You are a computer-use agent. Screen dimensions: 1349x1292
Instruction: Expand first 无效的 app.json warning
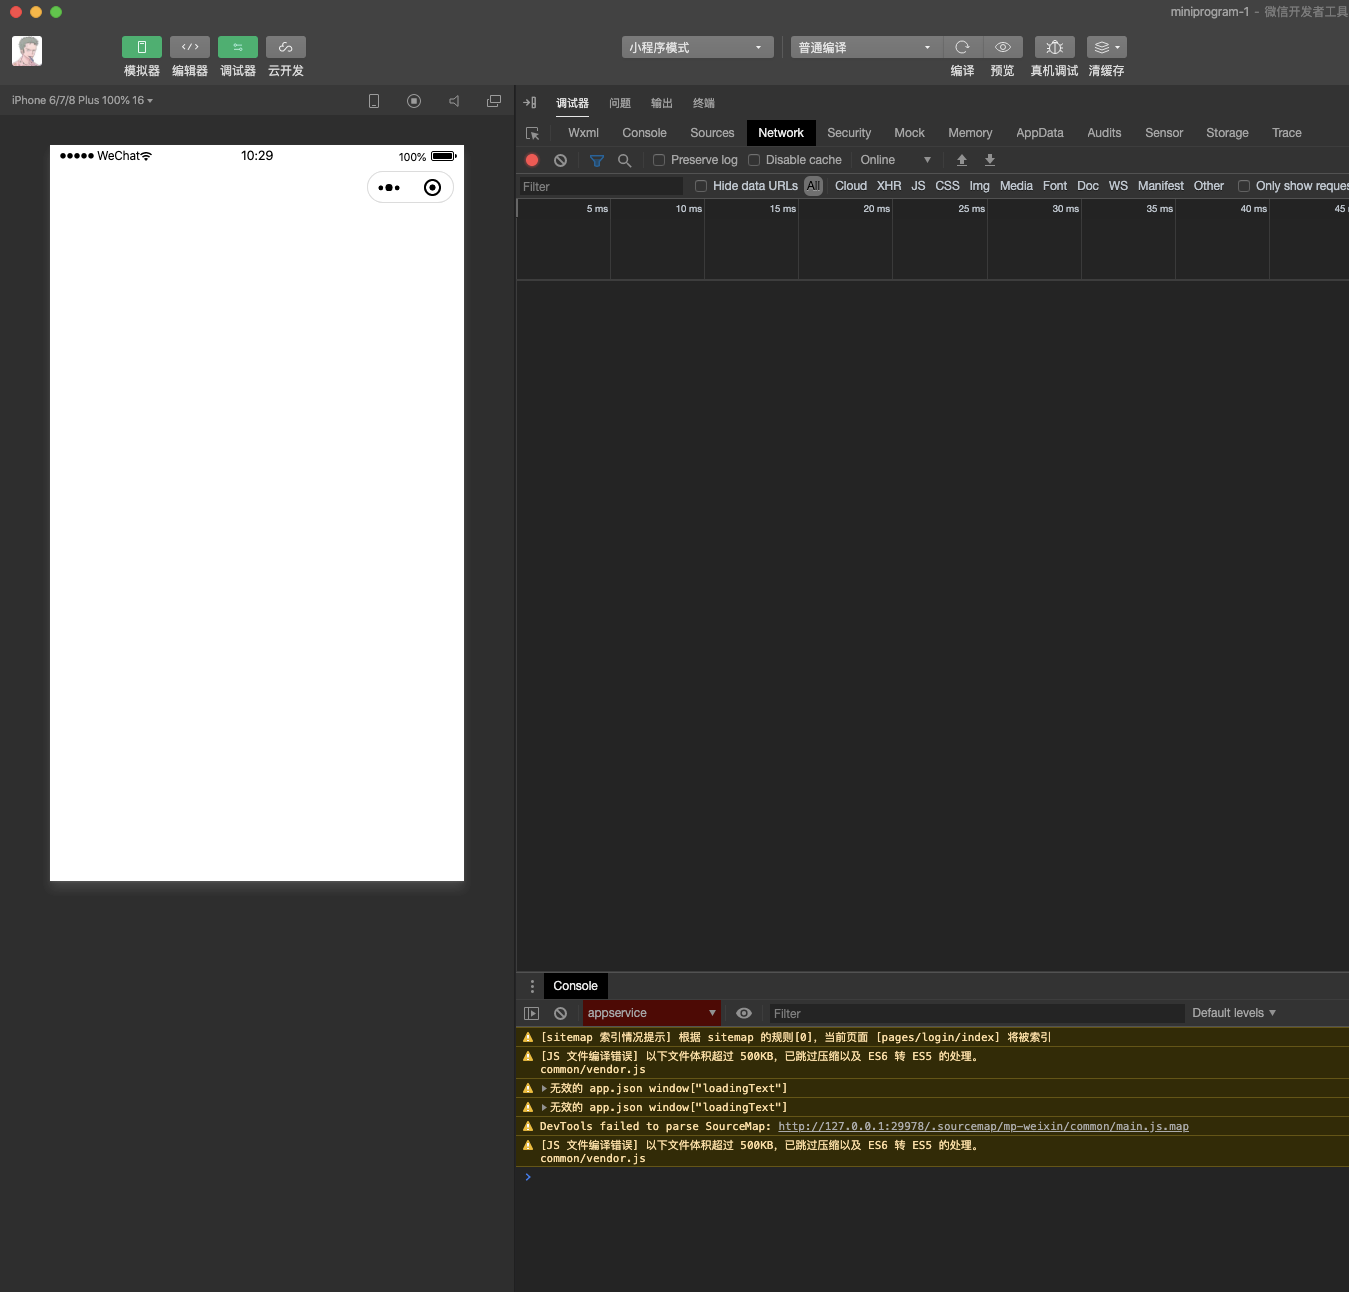tap(544, 1088)
